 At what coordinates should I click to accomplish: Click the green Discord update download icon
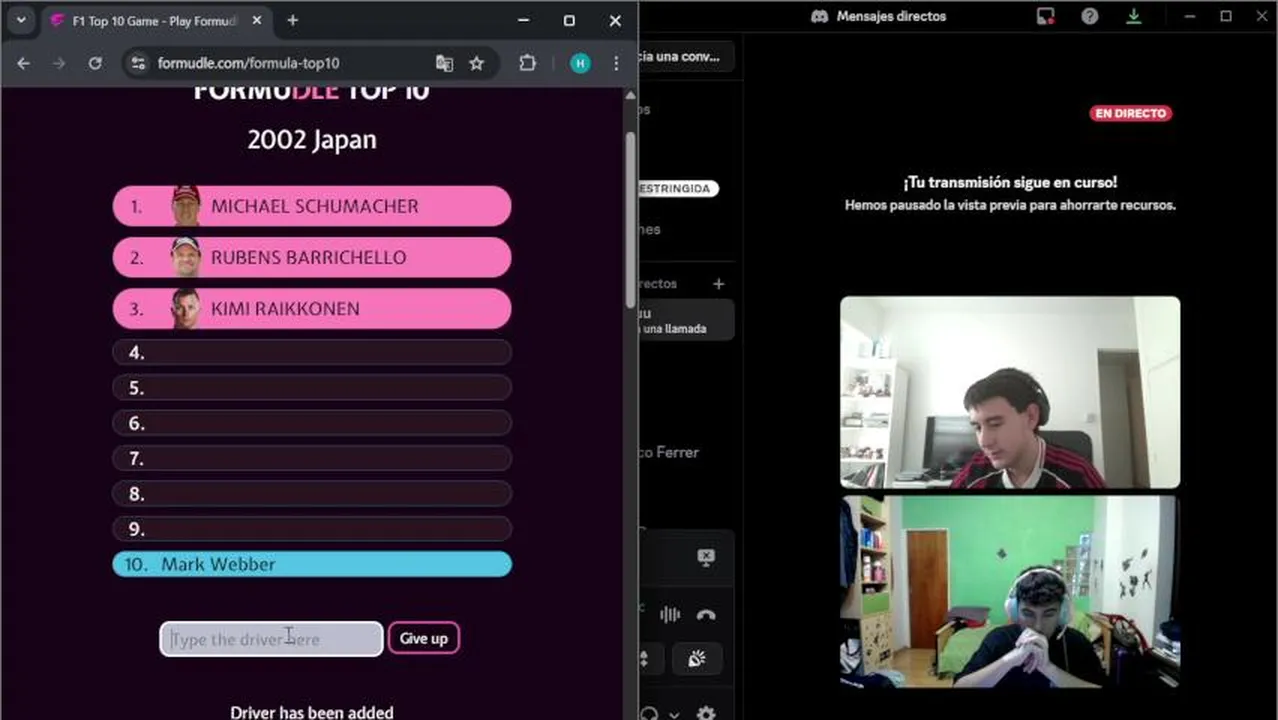1134,16
